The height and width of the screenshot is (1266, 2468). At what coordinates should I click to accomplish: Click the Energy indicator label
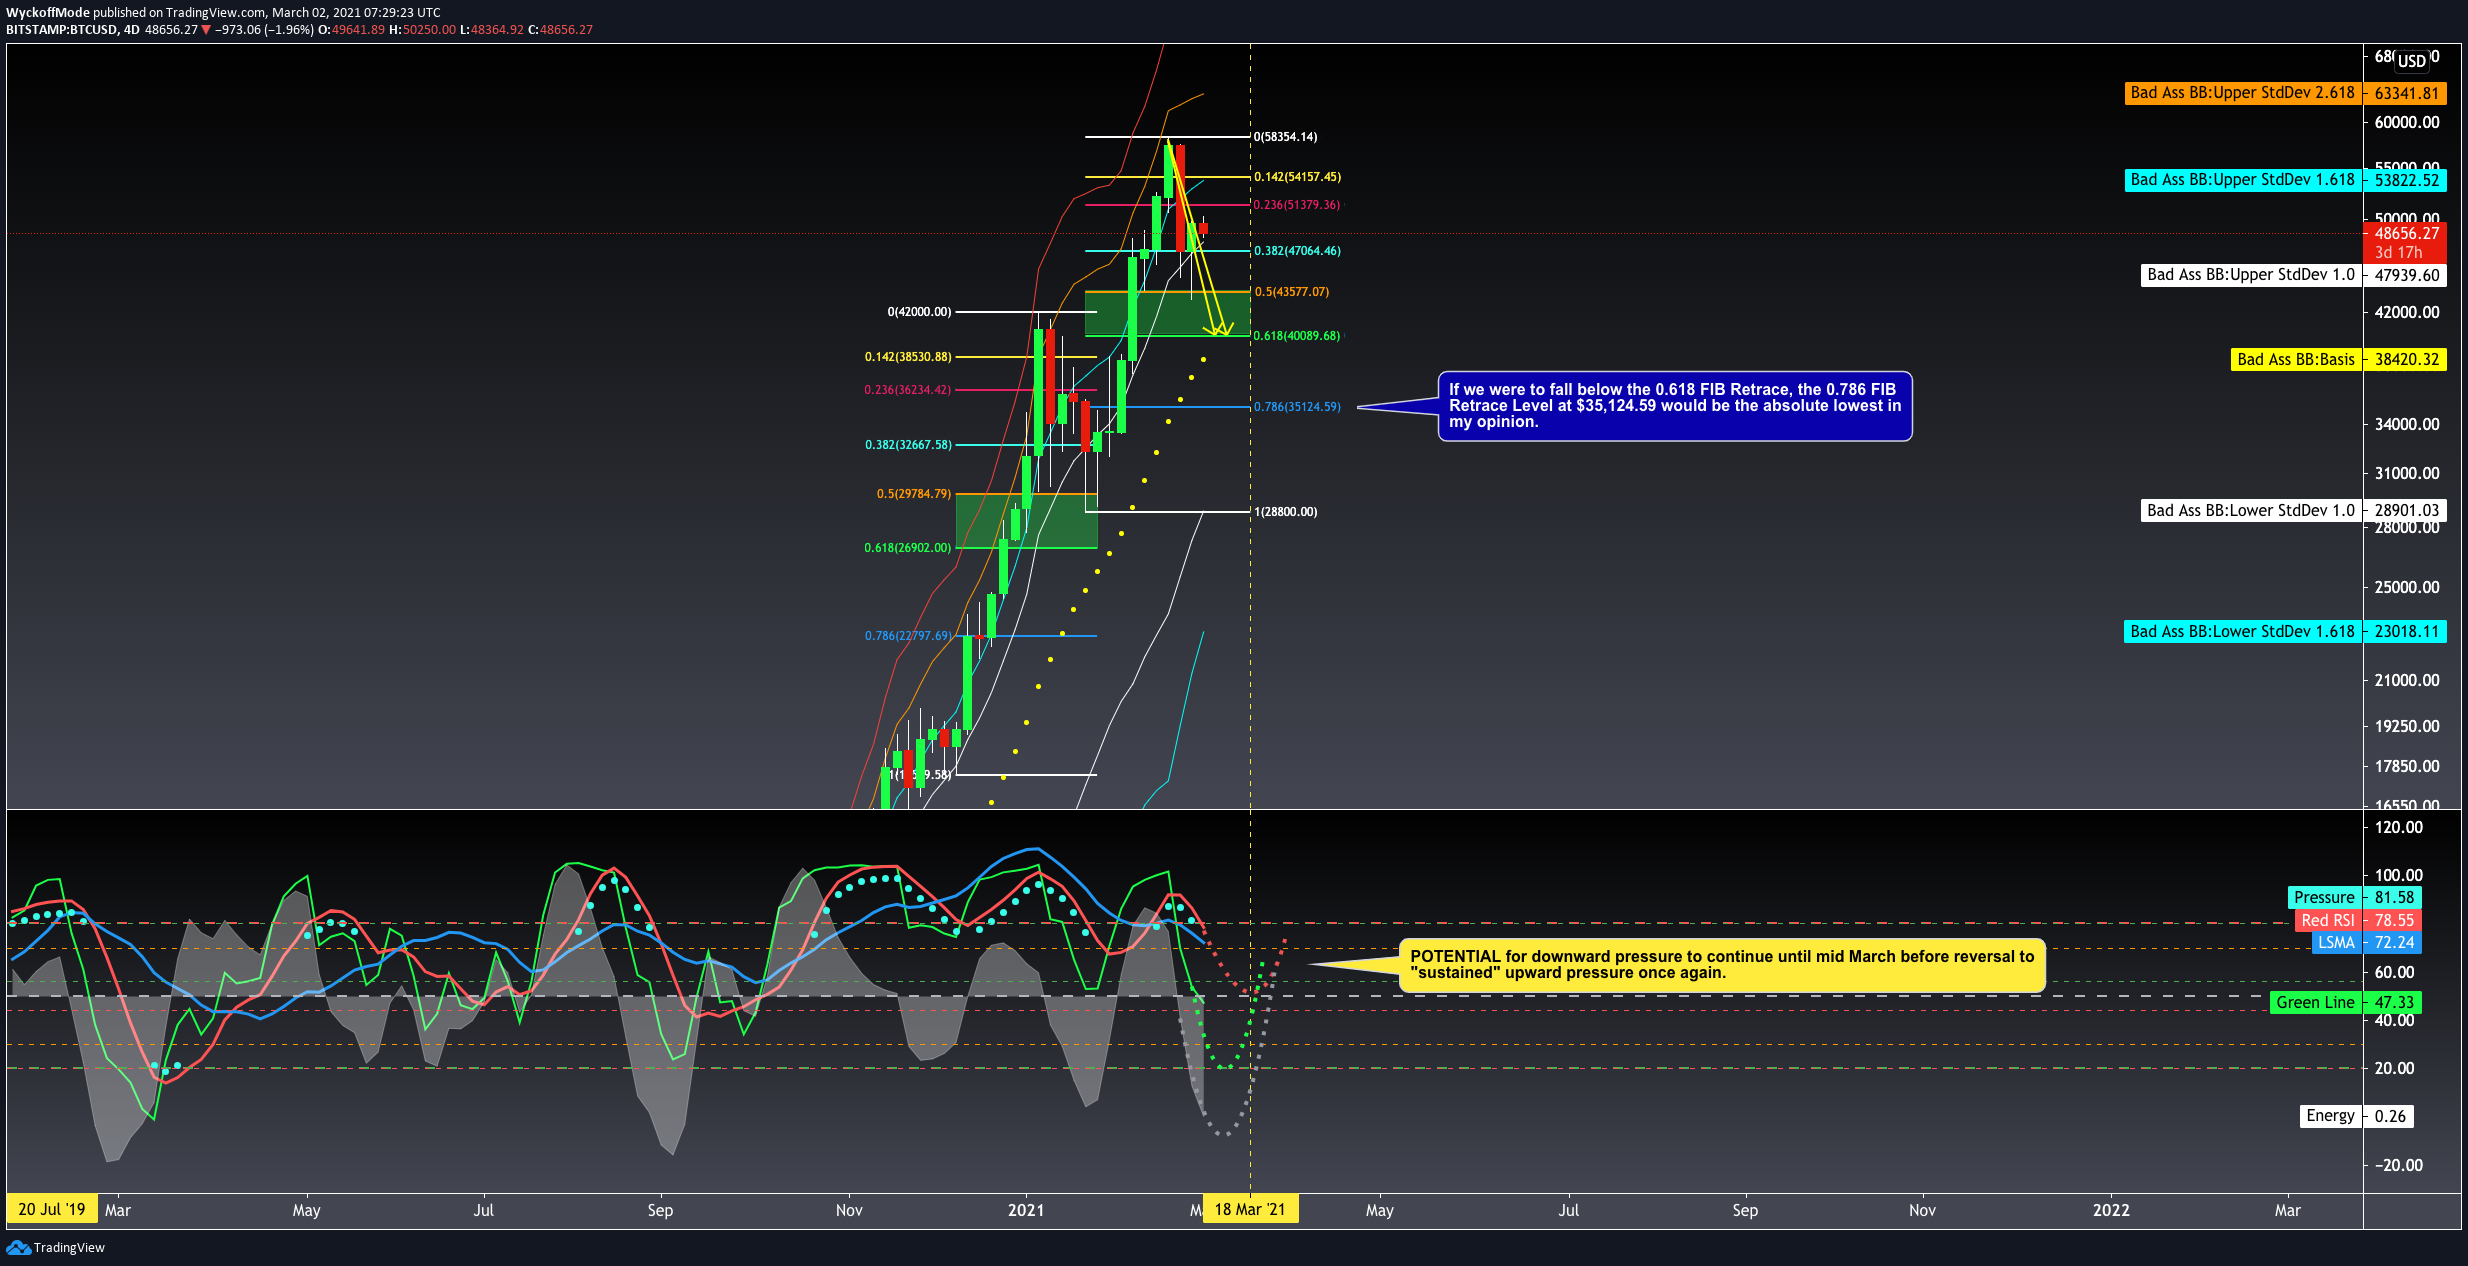click(2330, 1116)
